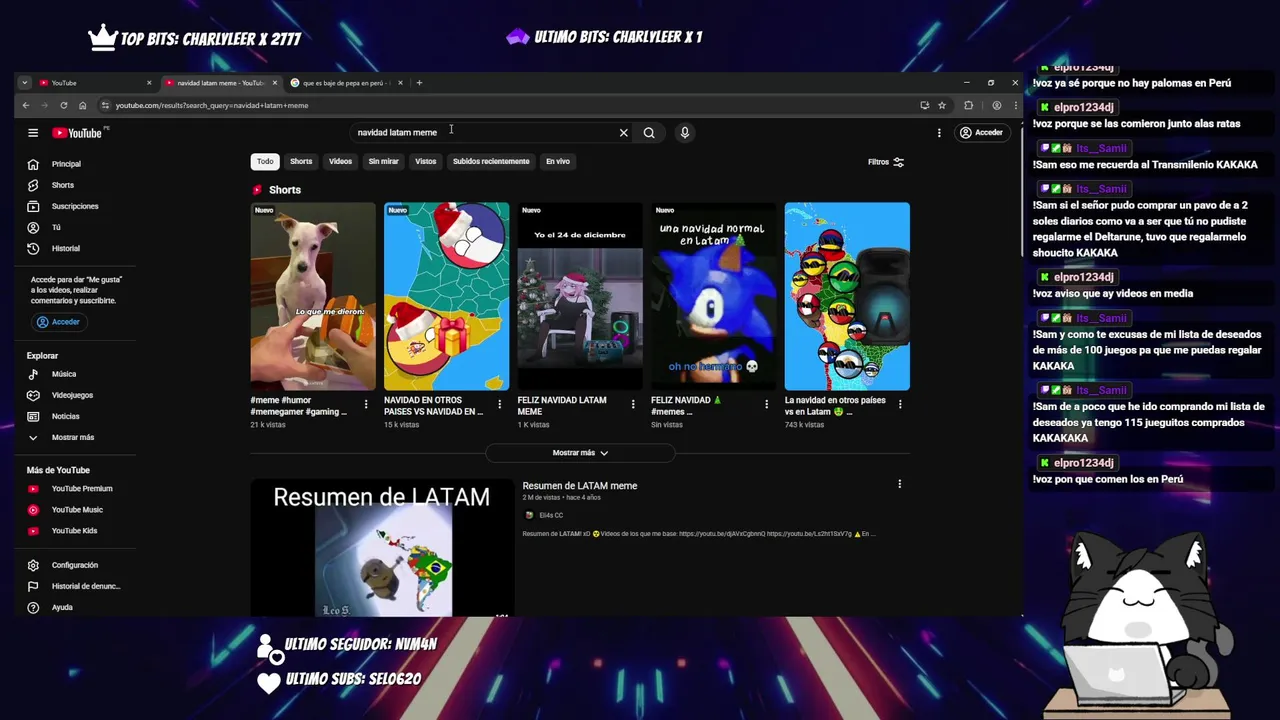
Task: Select the Shorts filter chip
Action: 301,161
